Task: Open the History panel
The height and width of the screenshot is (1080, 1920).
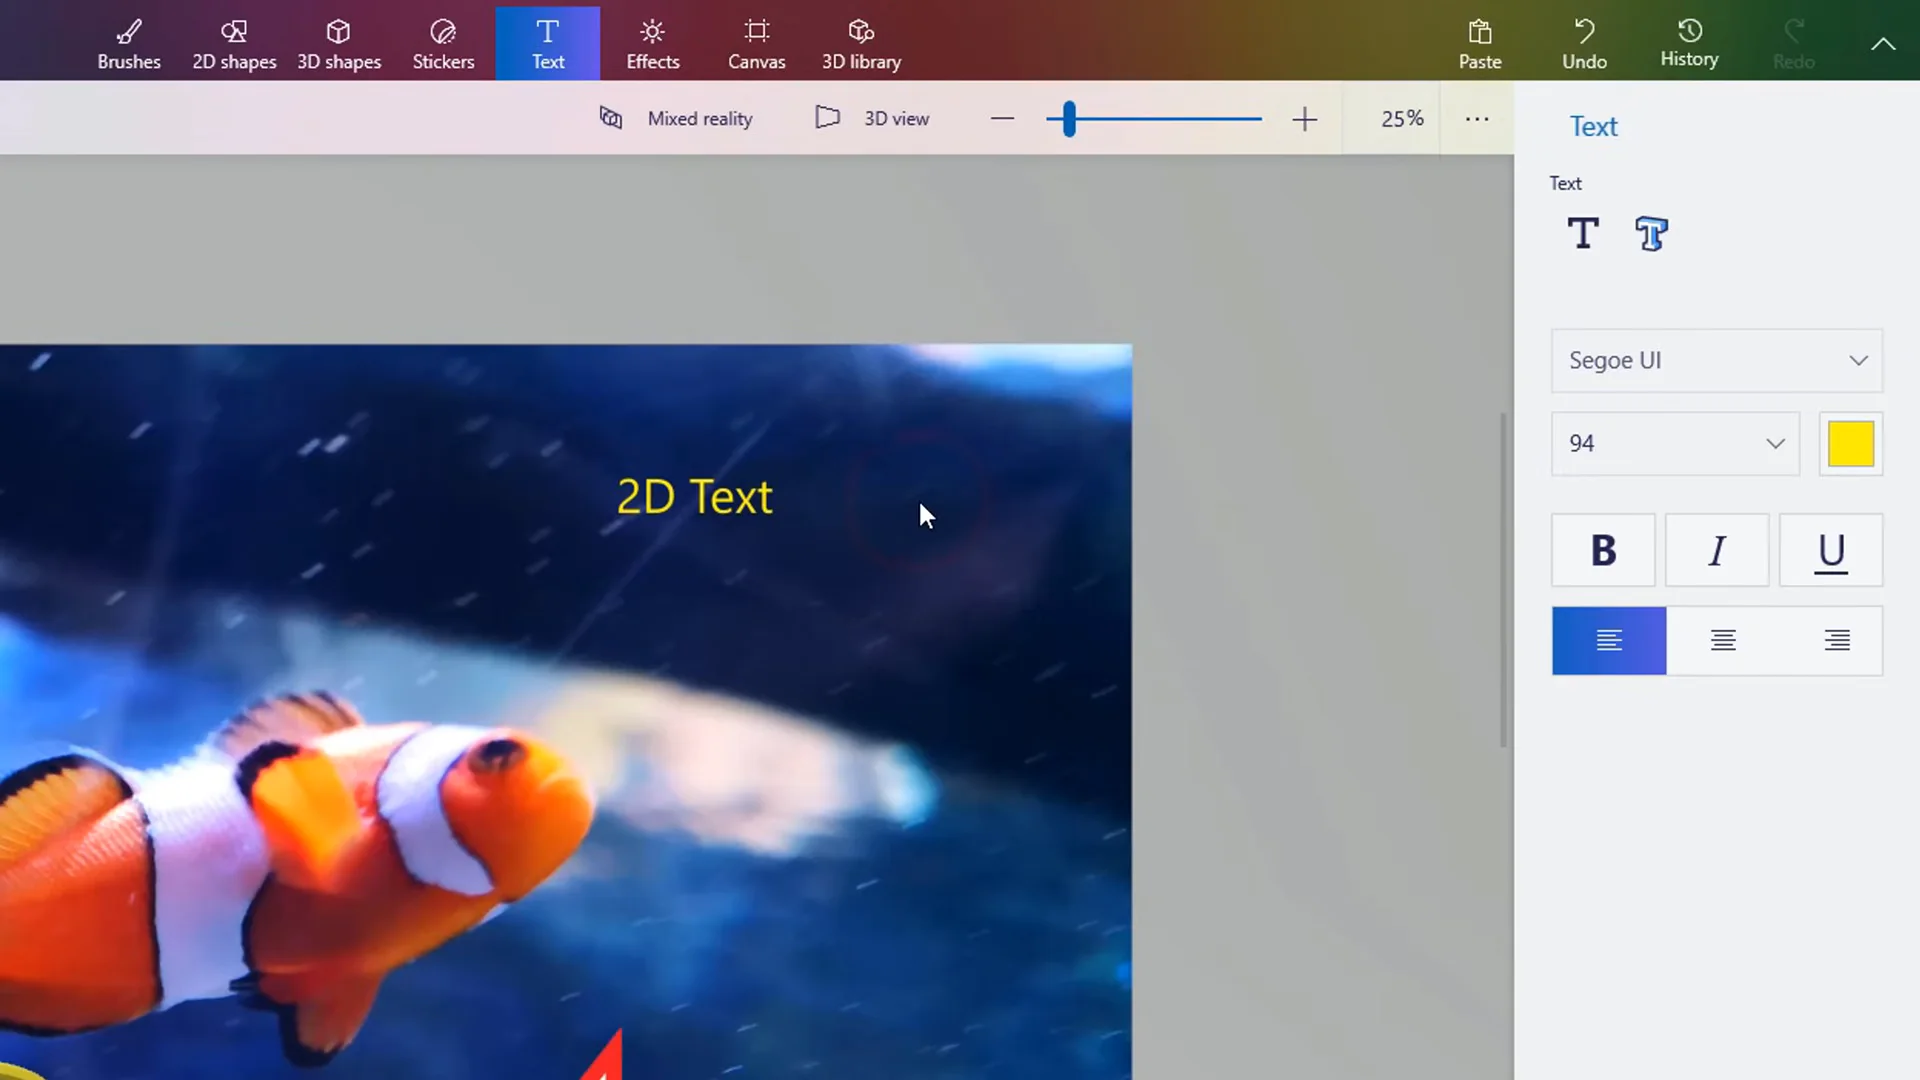Action: [1690, 44]
